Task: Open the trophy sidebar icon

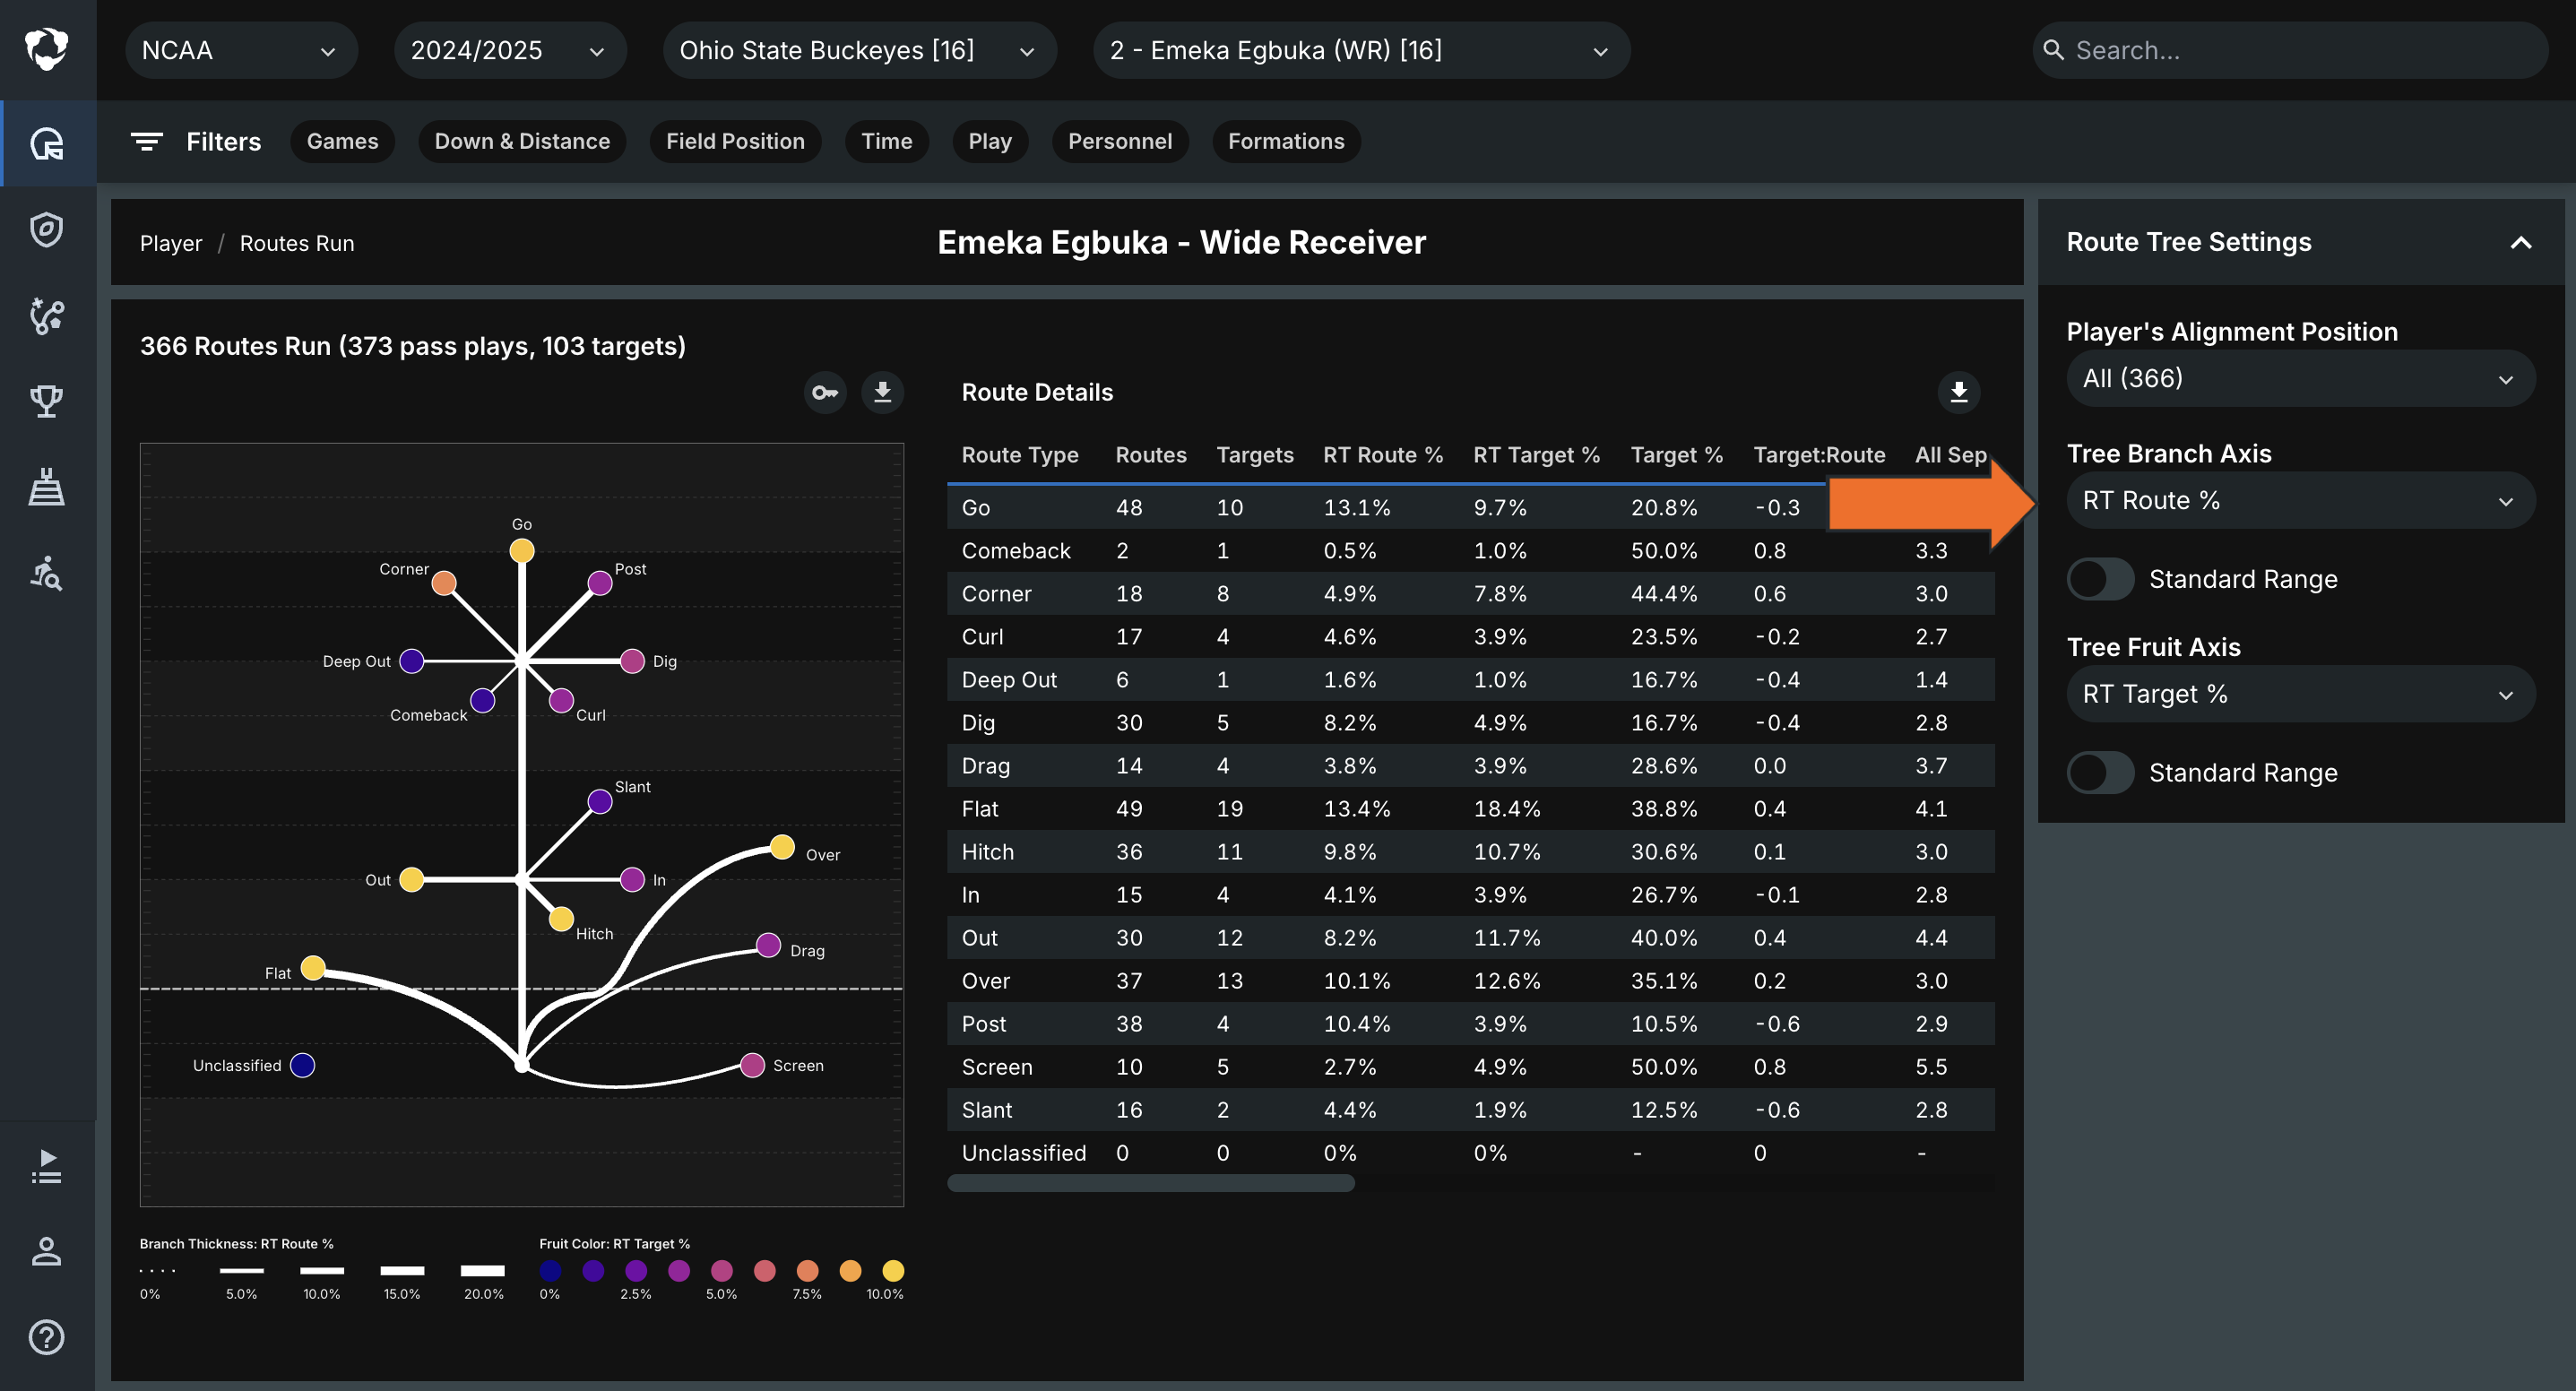Action: (x=46, y=401)
